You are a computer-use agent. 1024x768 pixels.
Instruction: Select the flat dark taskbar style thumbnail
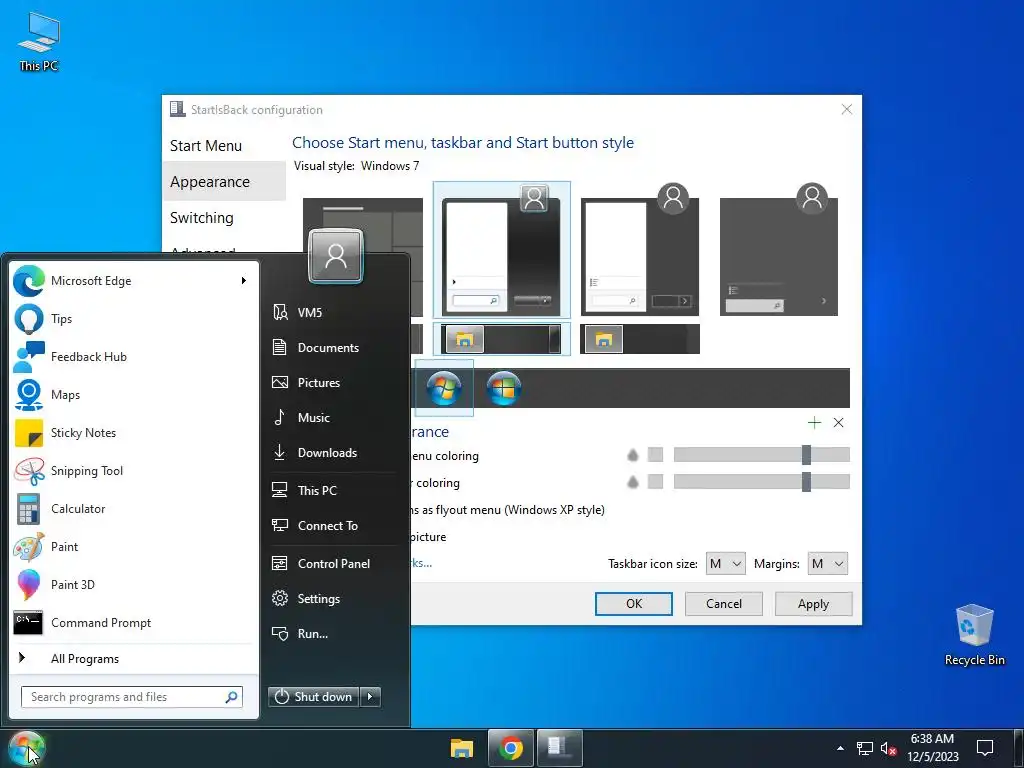(640, 339)
